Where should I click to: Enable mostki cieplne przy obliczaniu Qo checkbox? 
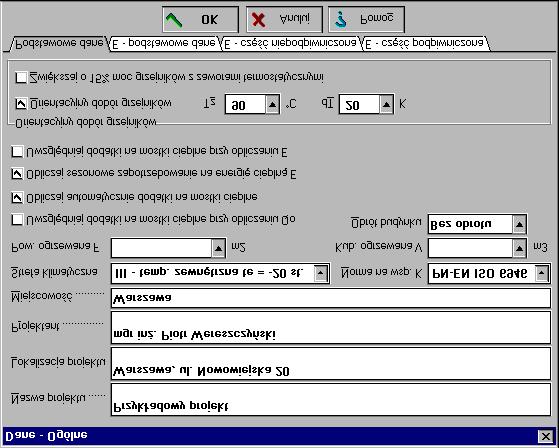point(17,220)
